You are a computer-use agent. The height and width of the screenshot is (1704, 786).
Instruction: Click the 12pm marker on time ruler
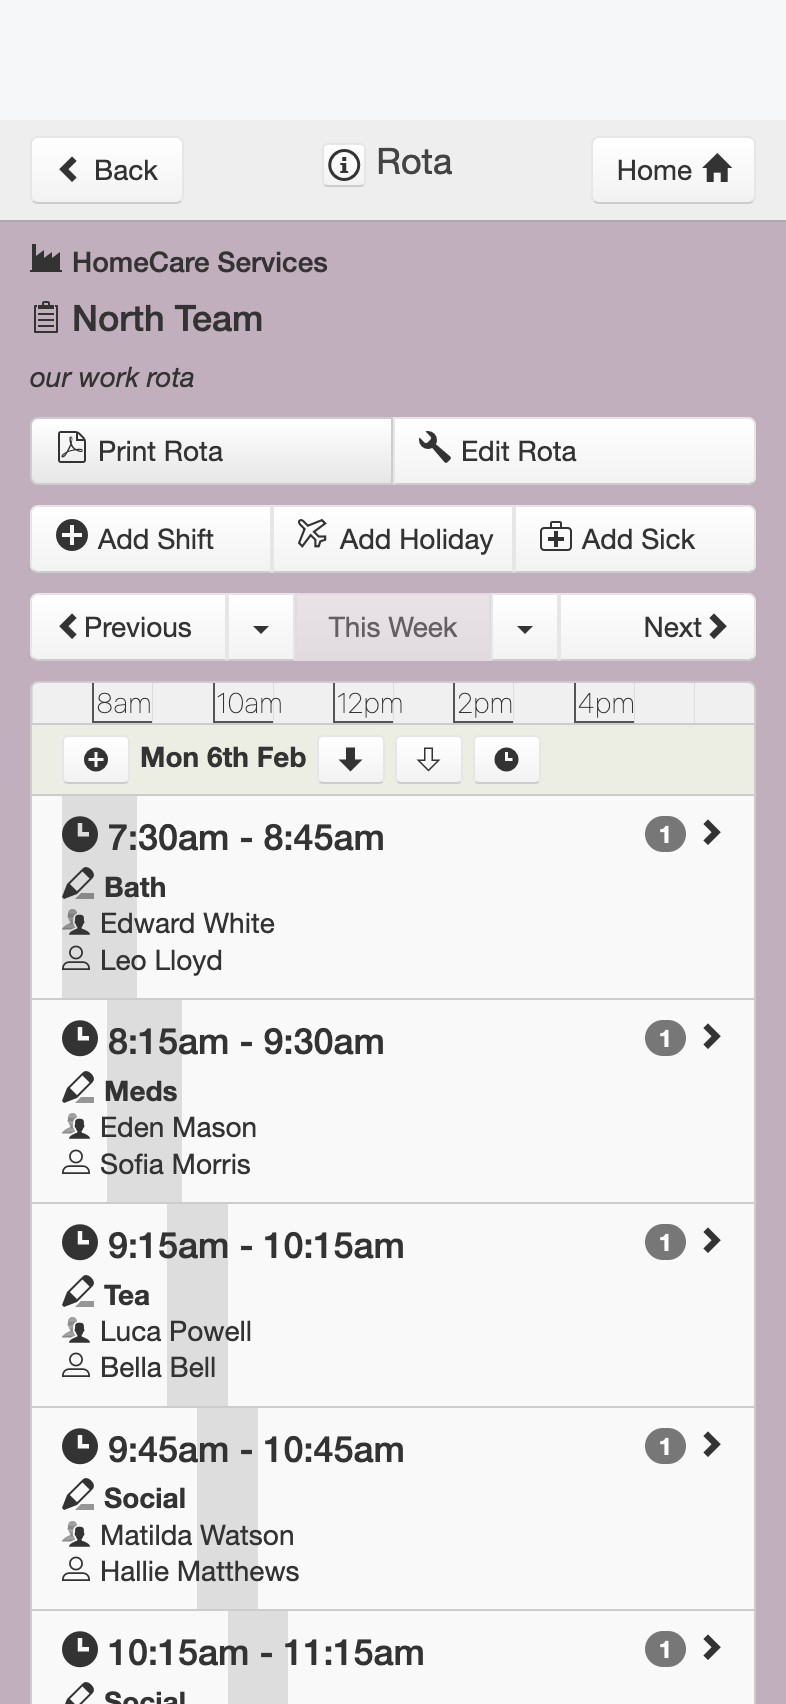368,704
